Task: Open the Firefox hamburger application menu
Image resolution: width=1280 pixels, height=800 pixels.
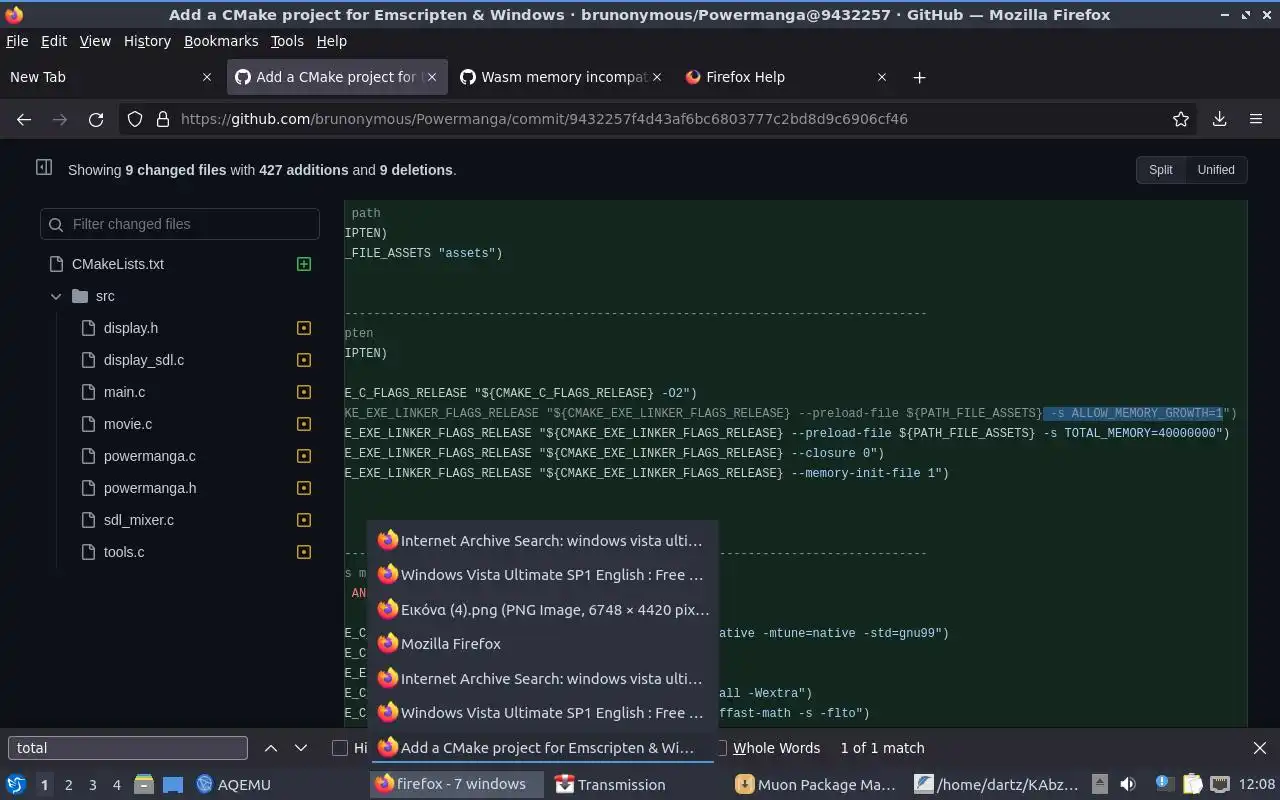Action: pyautogui.click(x=1256, y=119)
